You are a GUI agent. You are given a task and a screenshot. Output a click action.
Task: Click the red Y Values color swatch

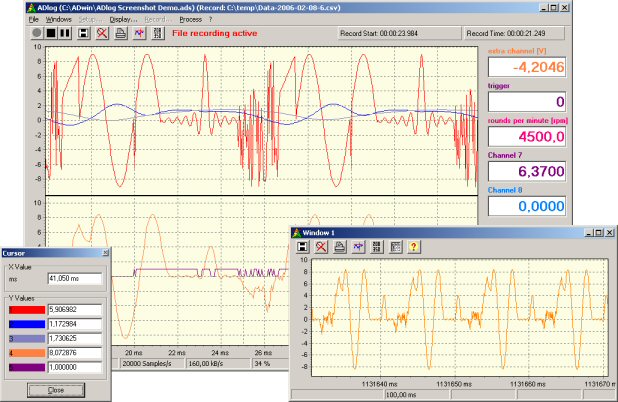click(29, 312)
